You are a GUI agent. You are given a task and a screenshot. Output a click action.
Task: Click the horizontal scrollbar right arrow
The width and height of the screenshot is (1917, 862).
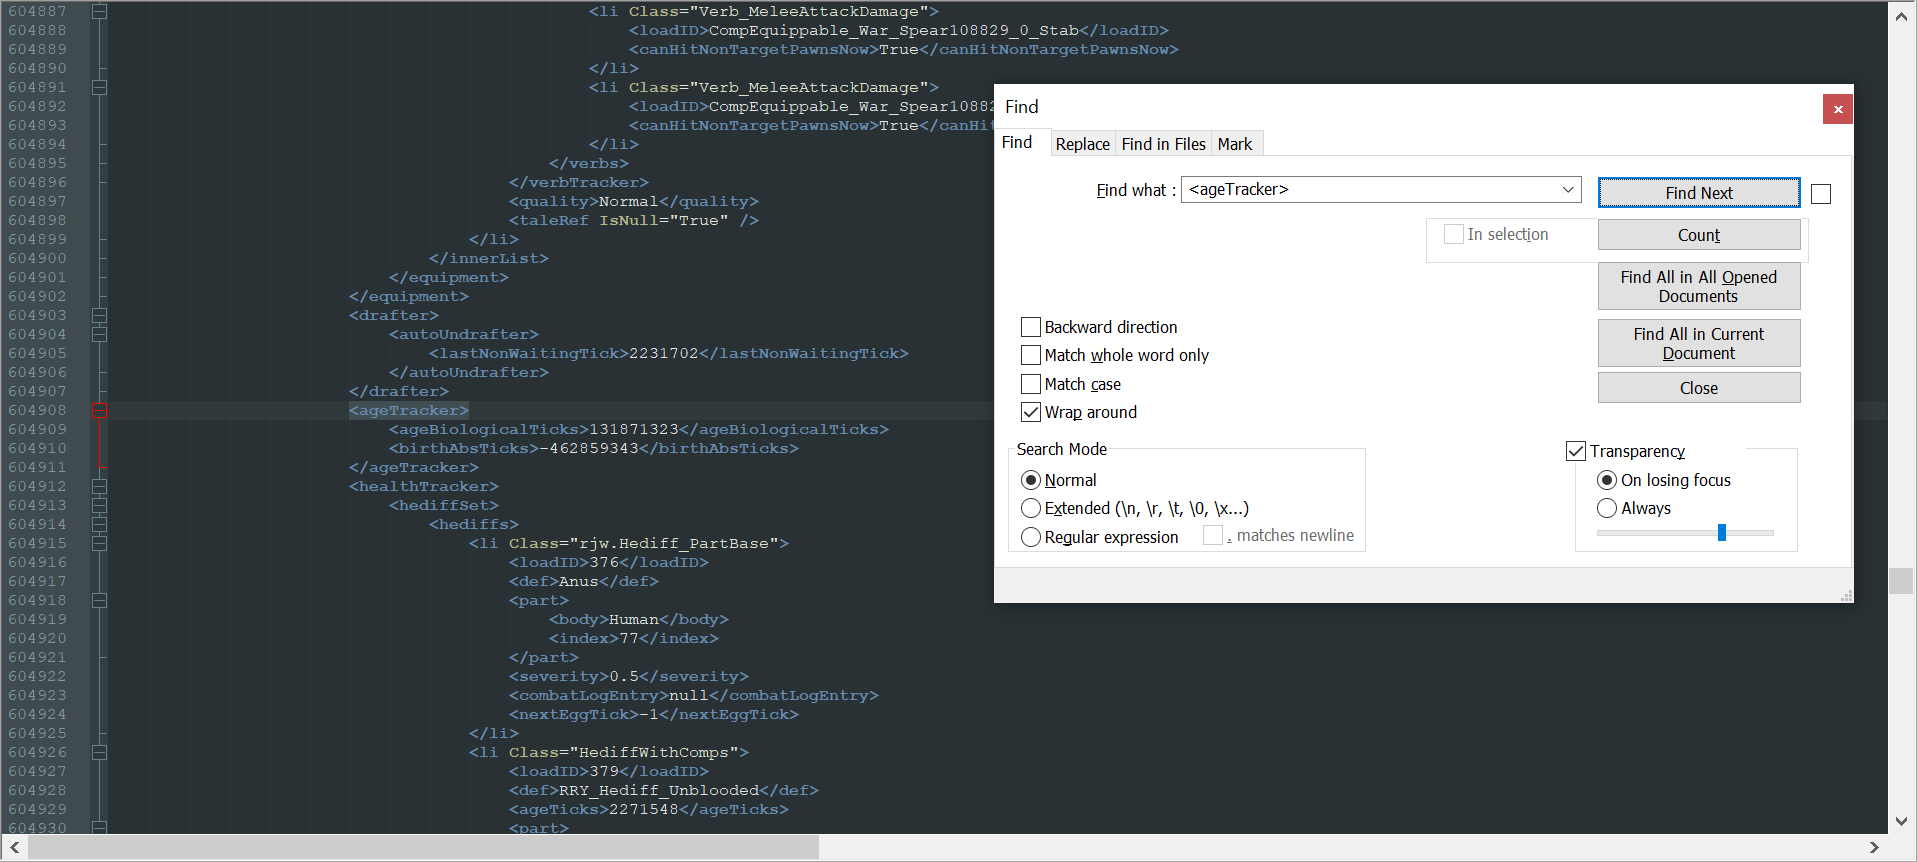tap(1874, 847)
